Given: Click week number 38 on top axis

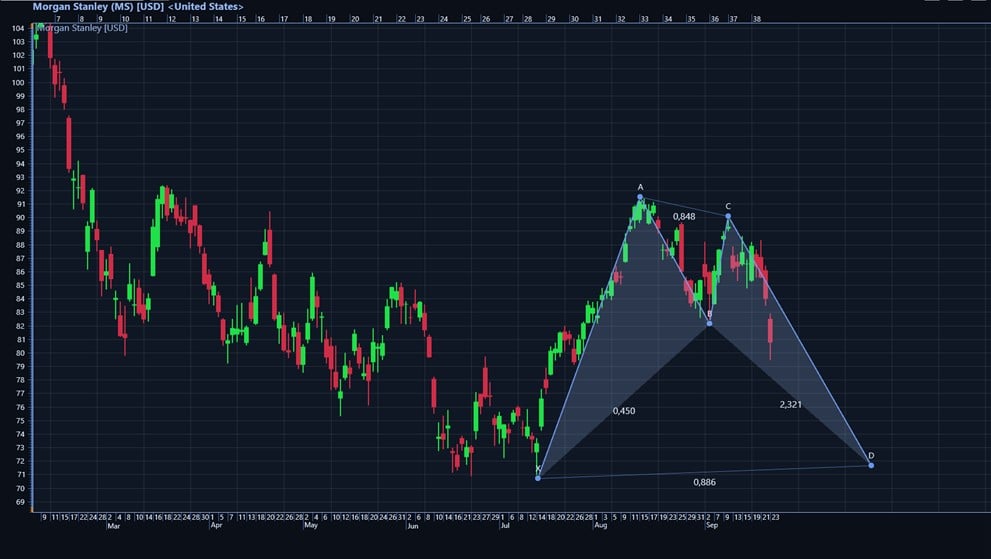Looking at the screenshot, I should [757, 19].
